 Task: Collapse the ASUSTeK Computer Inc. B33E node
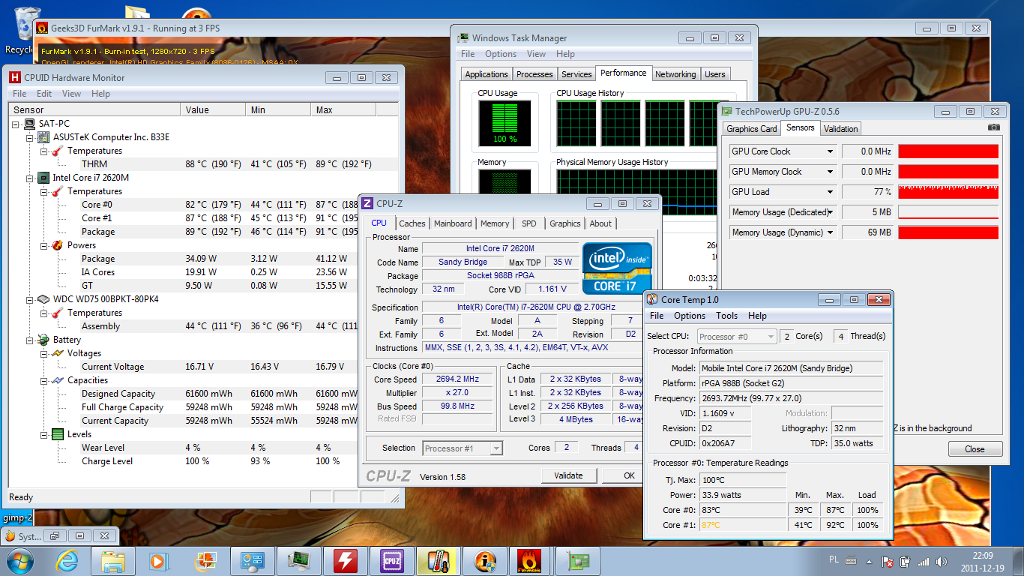pyautogui.click(x=29, y=137)
